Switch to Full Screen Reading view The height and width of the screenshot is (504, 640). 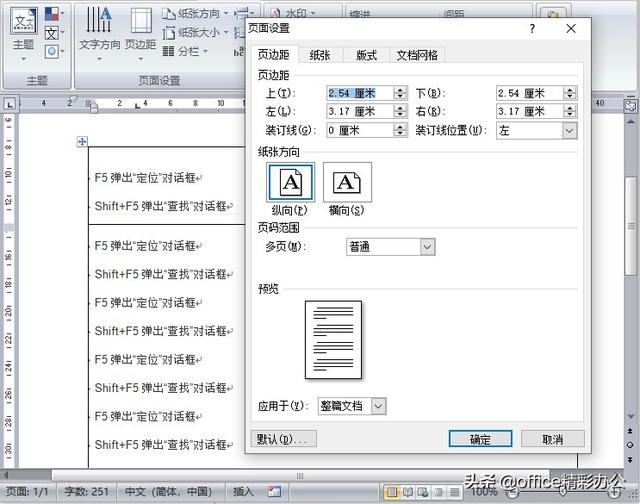(x=407, y=493)
